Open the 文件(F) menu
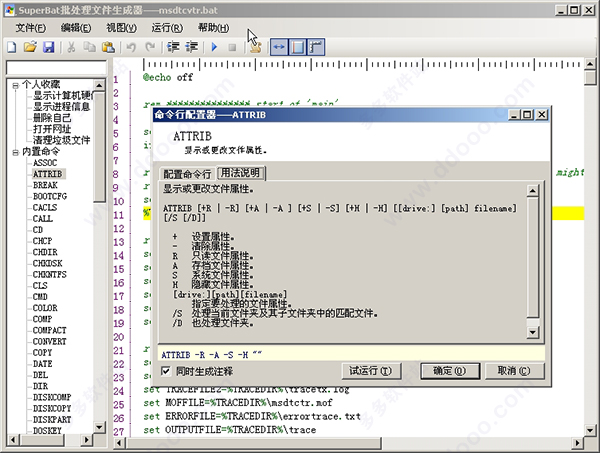Image resolution: width=600 pixels, height=453 pixels. coord(31,28)
